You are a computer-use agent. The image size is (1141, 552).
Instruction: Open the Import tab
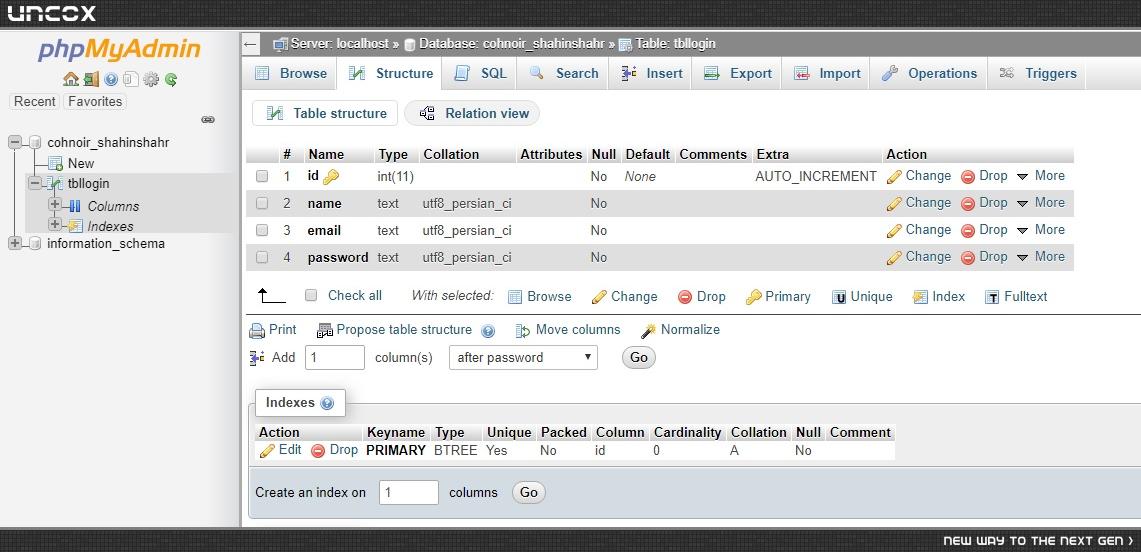click(826, 73)
